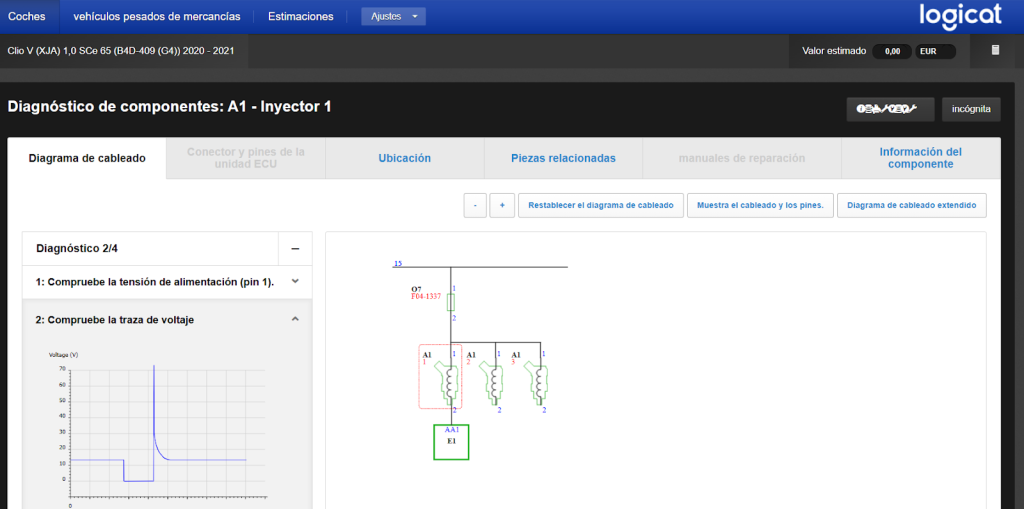Click the voltage trace graph

click(157, 430)
